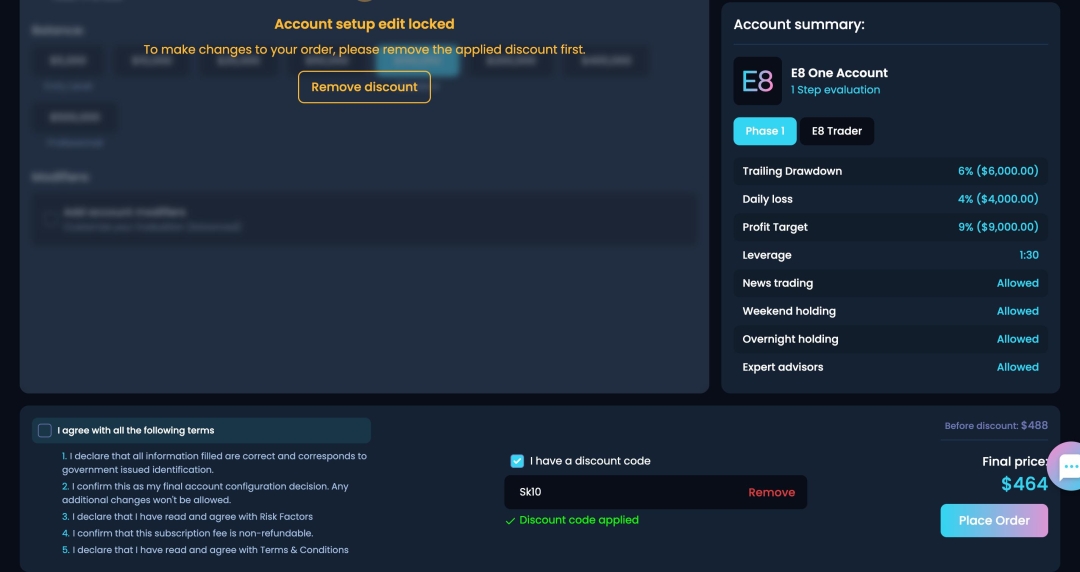Click the Expert advisors row
This screenshot has height=572, width=1080.
point(890,367)
